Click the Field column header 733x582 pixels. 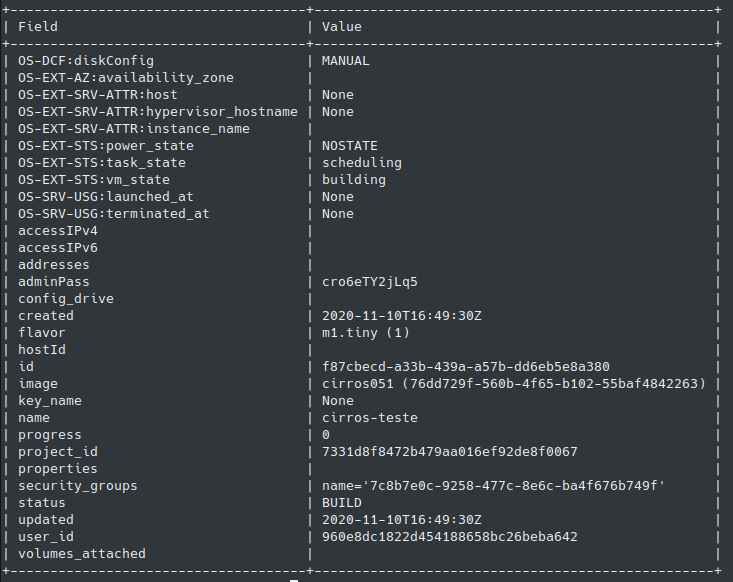coord(38,27)
